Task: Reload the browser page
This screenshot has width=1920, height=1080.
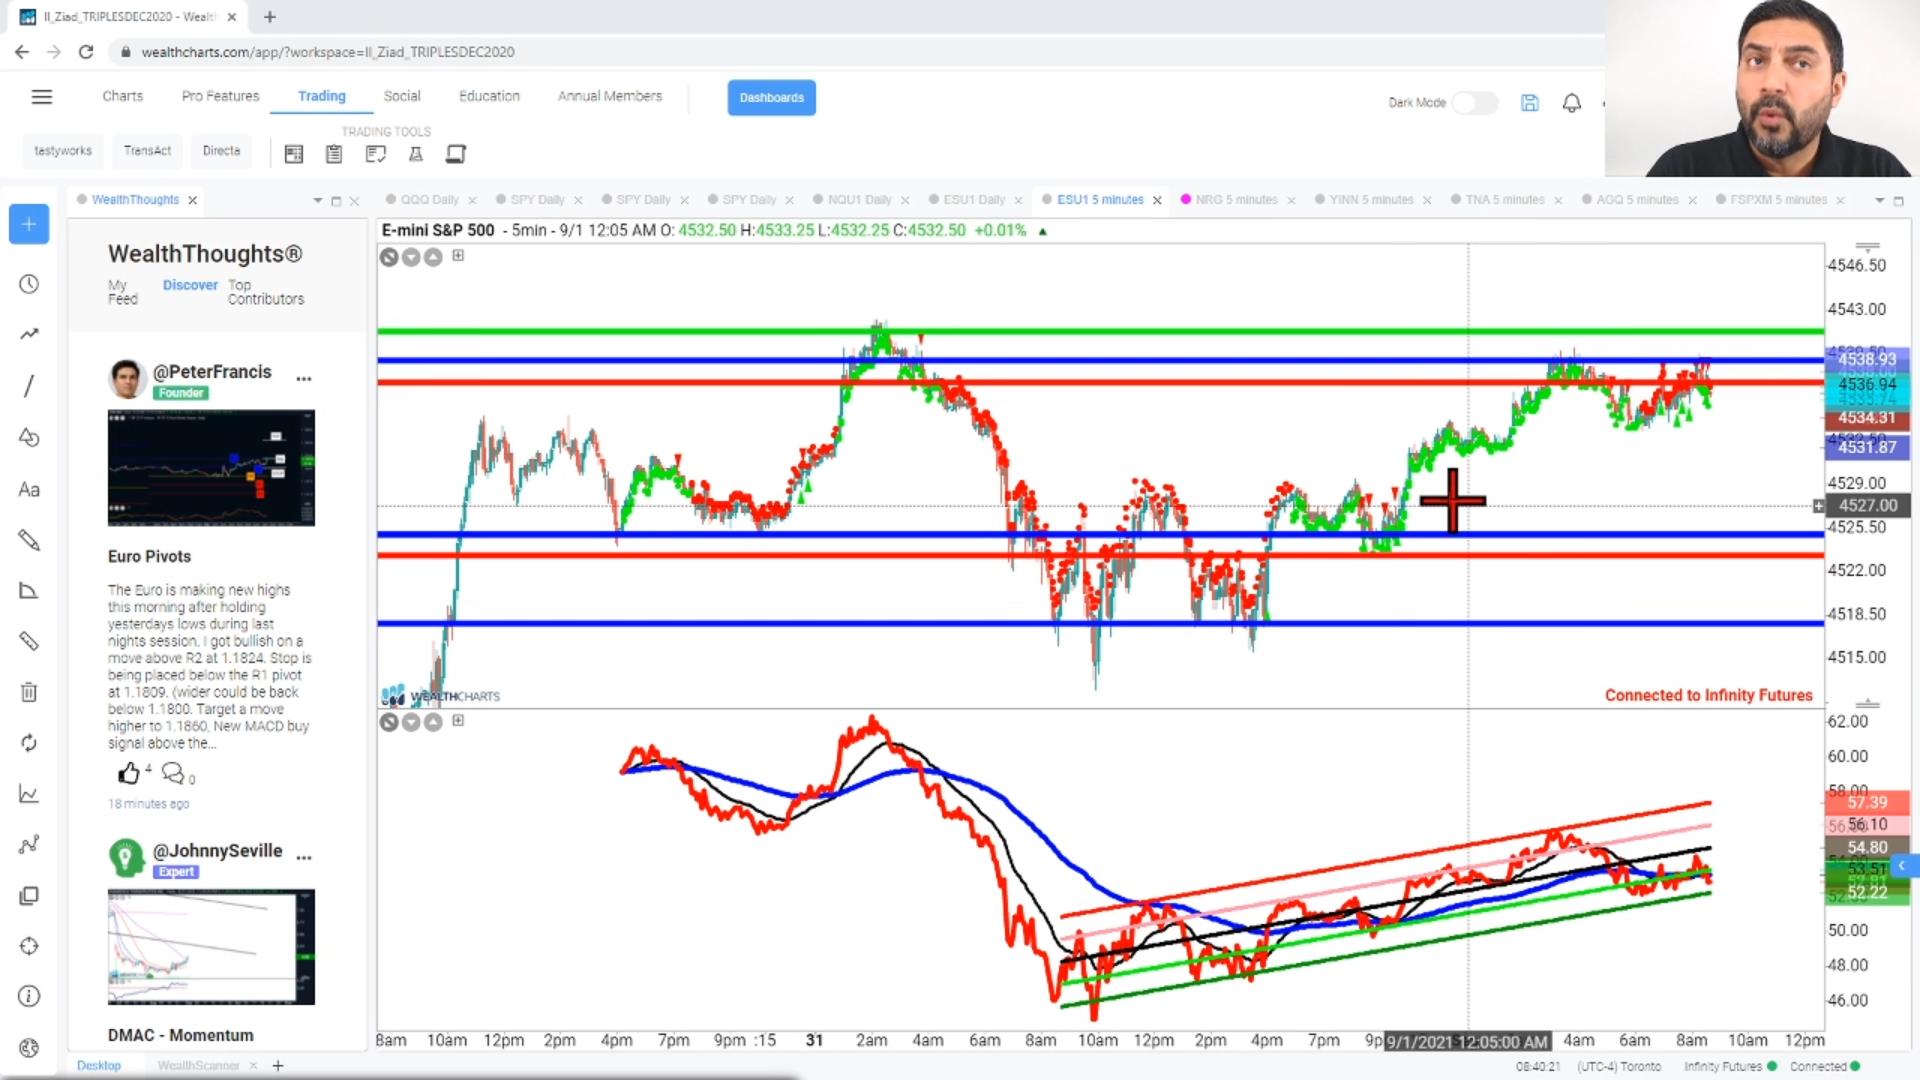Action: pos(86,52)
